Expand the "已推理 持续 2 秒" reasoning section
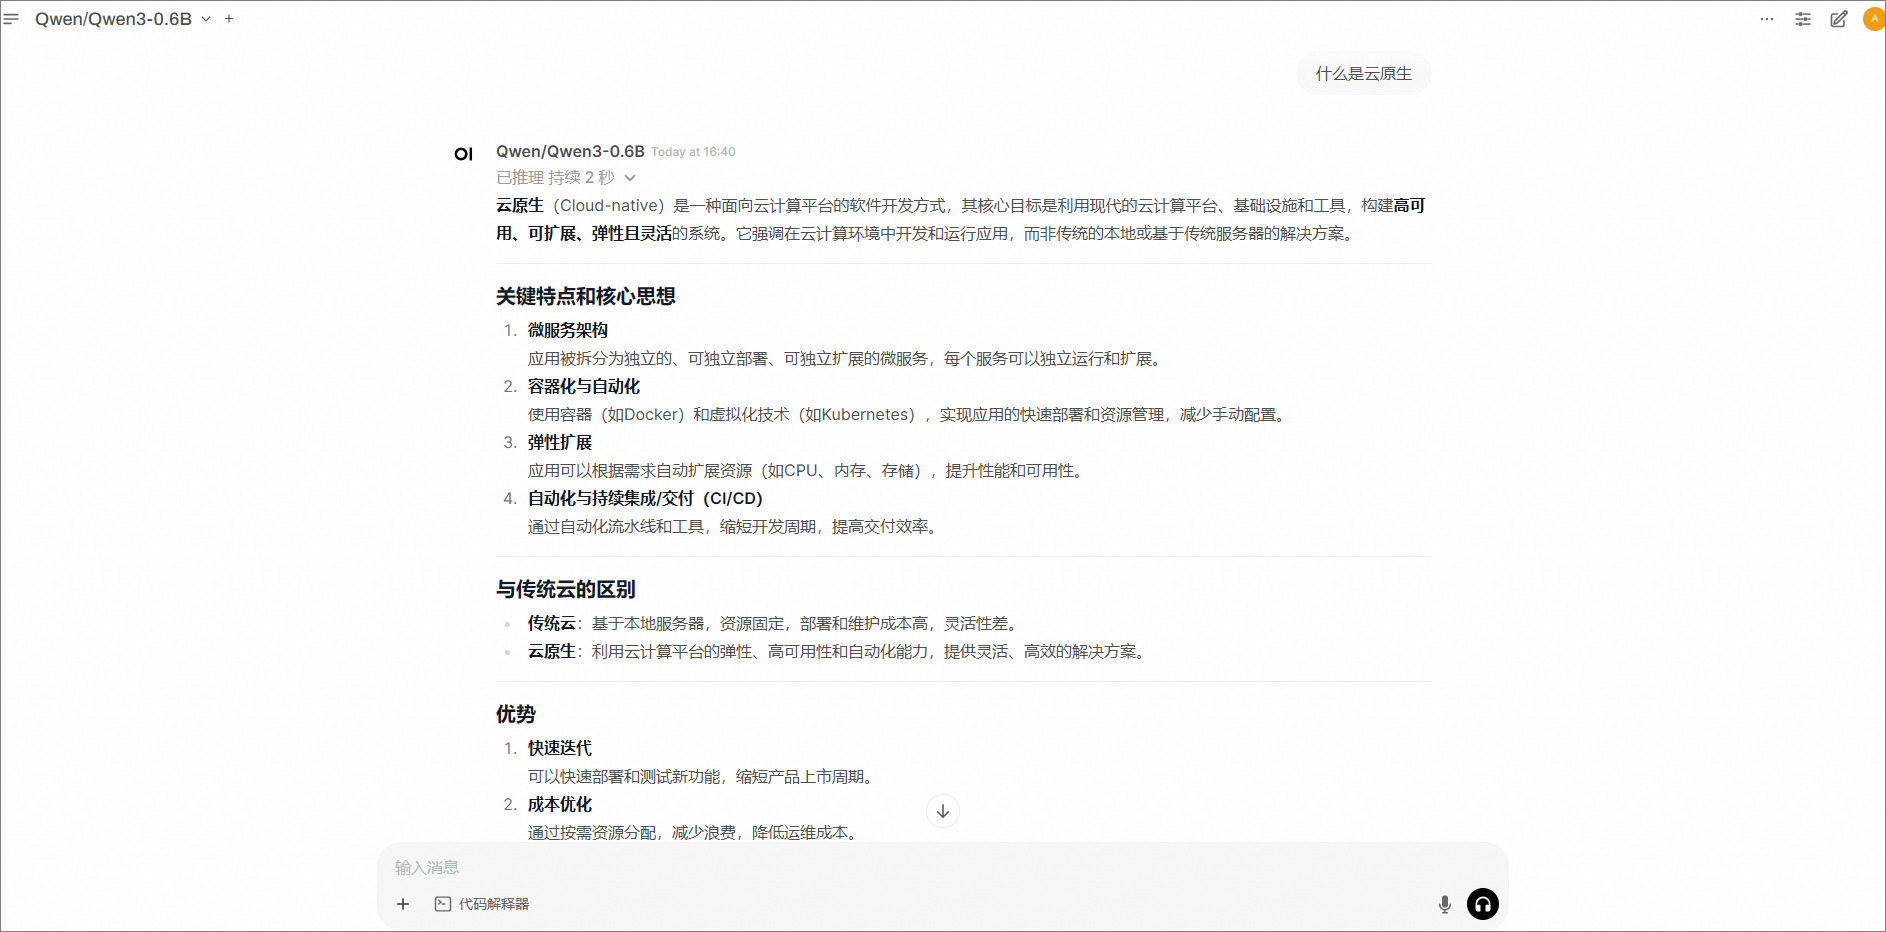Image resolution: width=1886 pixels, height=932 pixels. (x=566, y=178)
